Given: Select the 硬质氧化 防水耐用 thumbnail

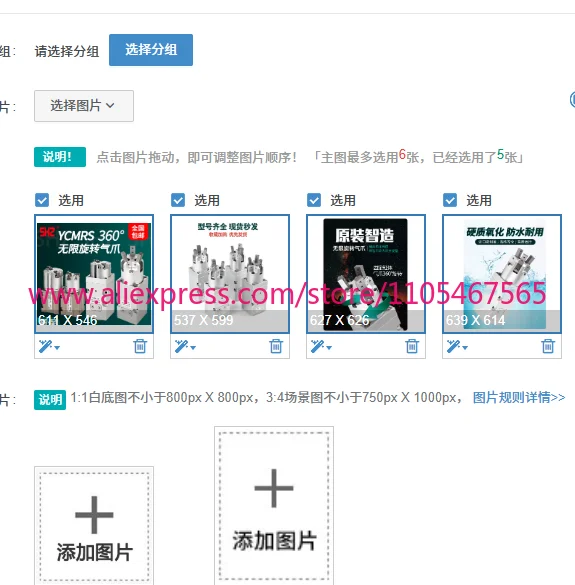Looking at the screenshot, I should click(x=502, y=274).
